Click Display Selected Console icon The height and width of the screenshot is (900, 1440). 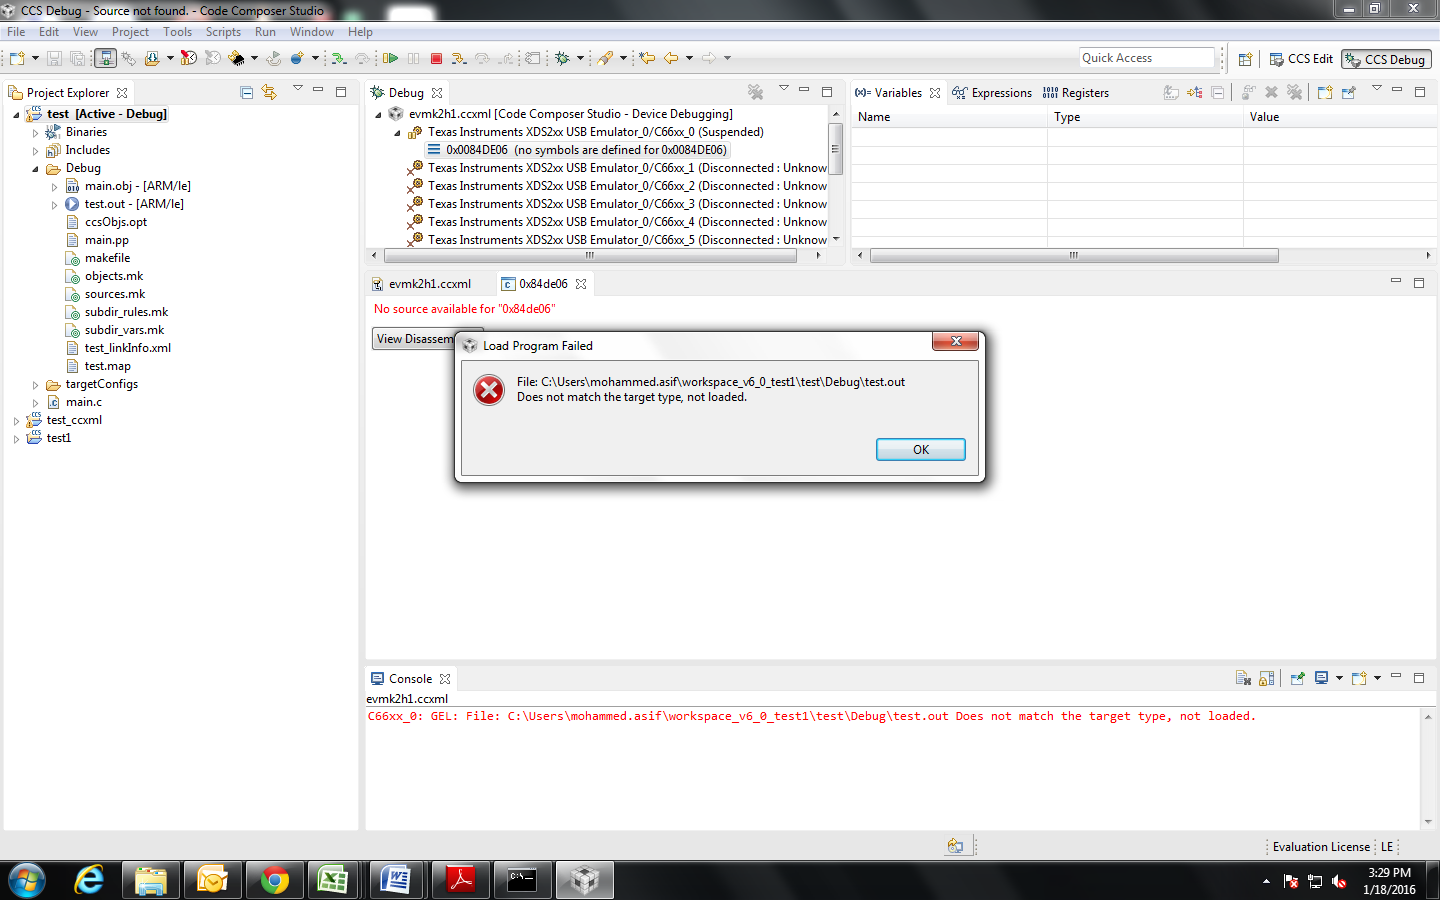point(1322,678)
